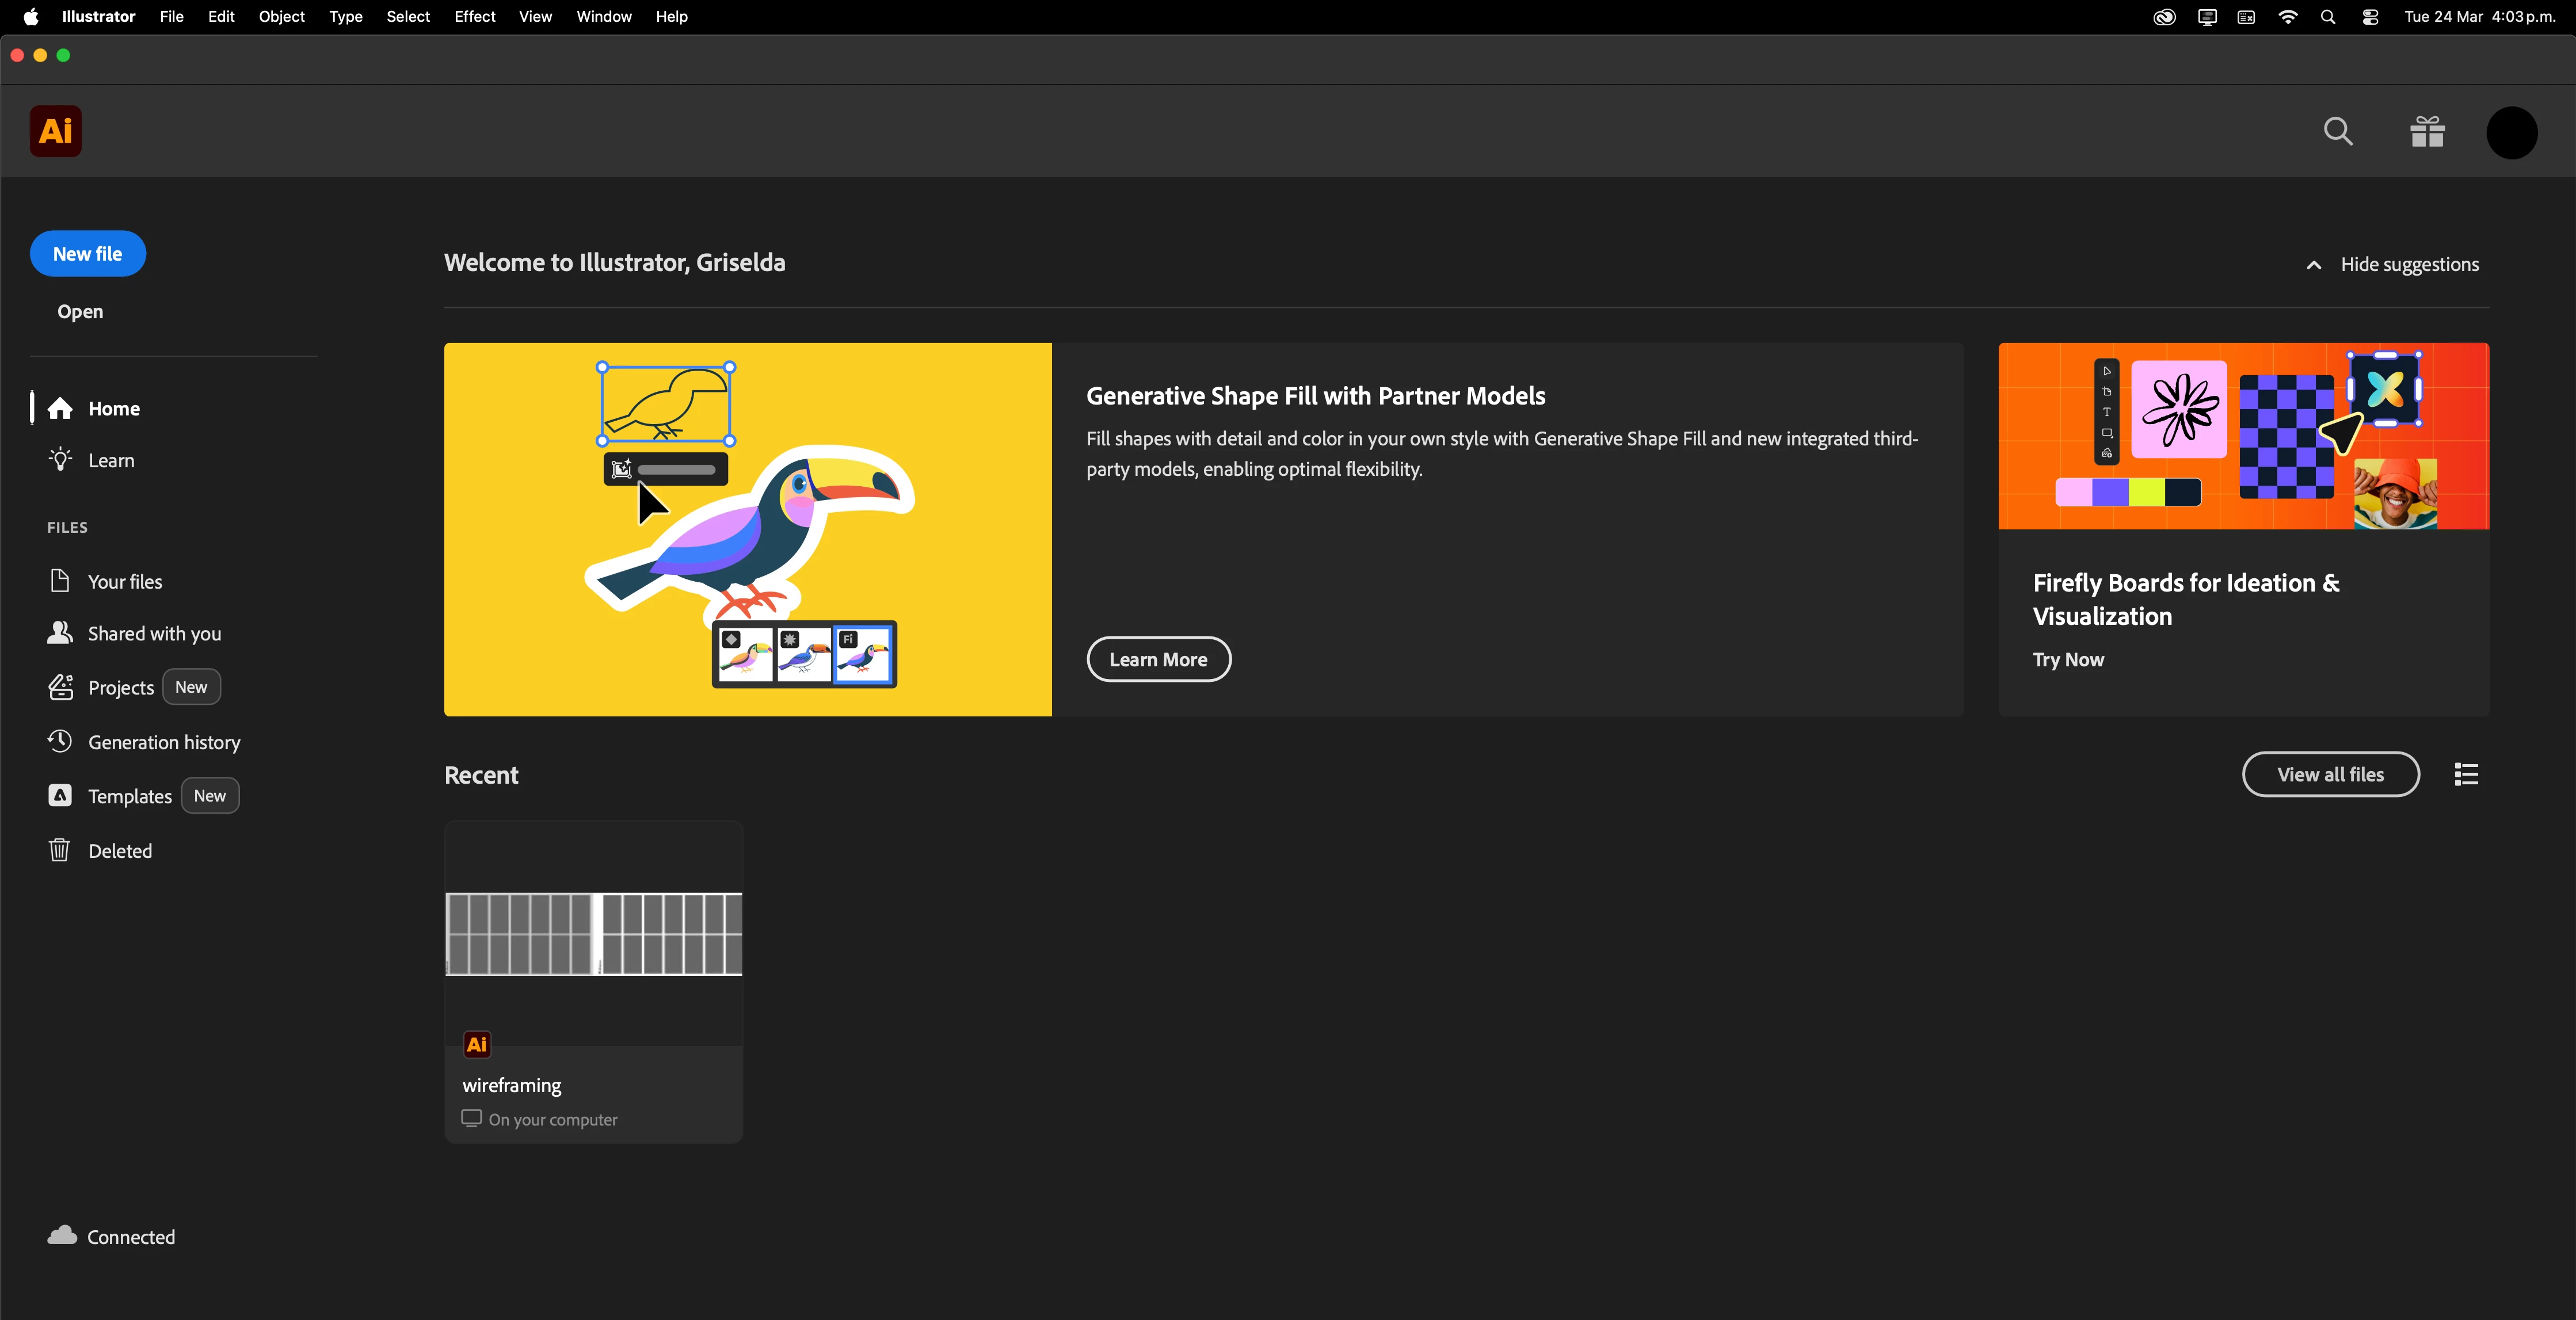
Task: Click Learn More about Generative Shape Fill
Action: pyautogui.click(x=1158, y=660)
